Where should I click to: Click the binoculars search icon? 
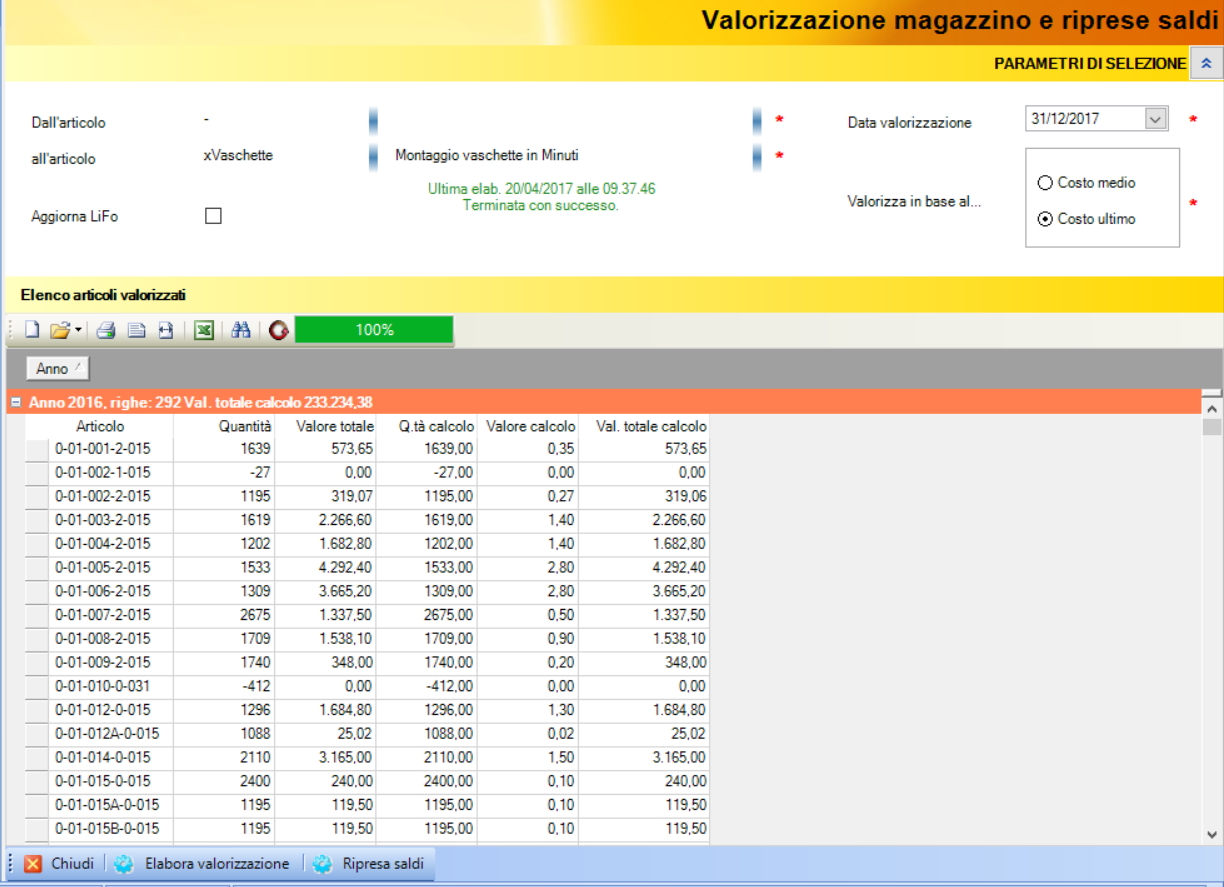[240, 330]
